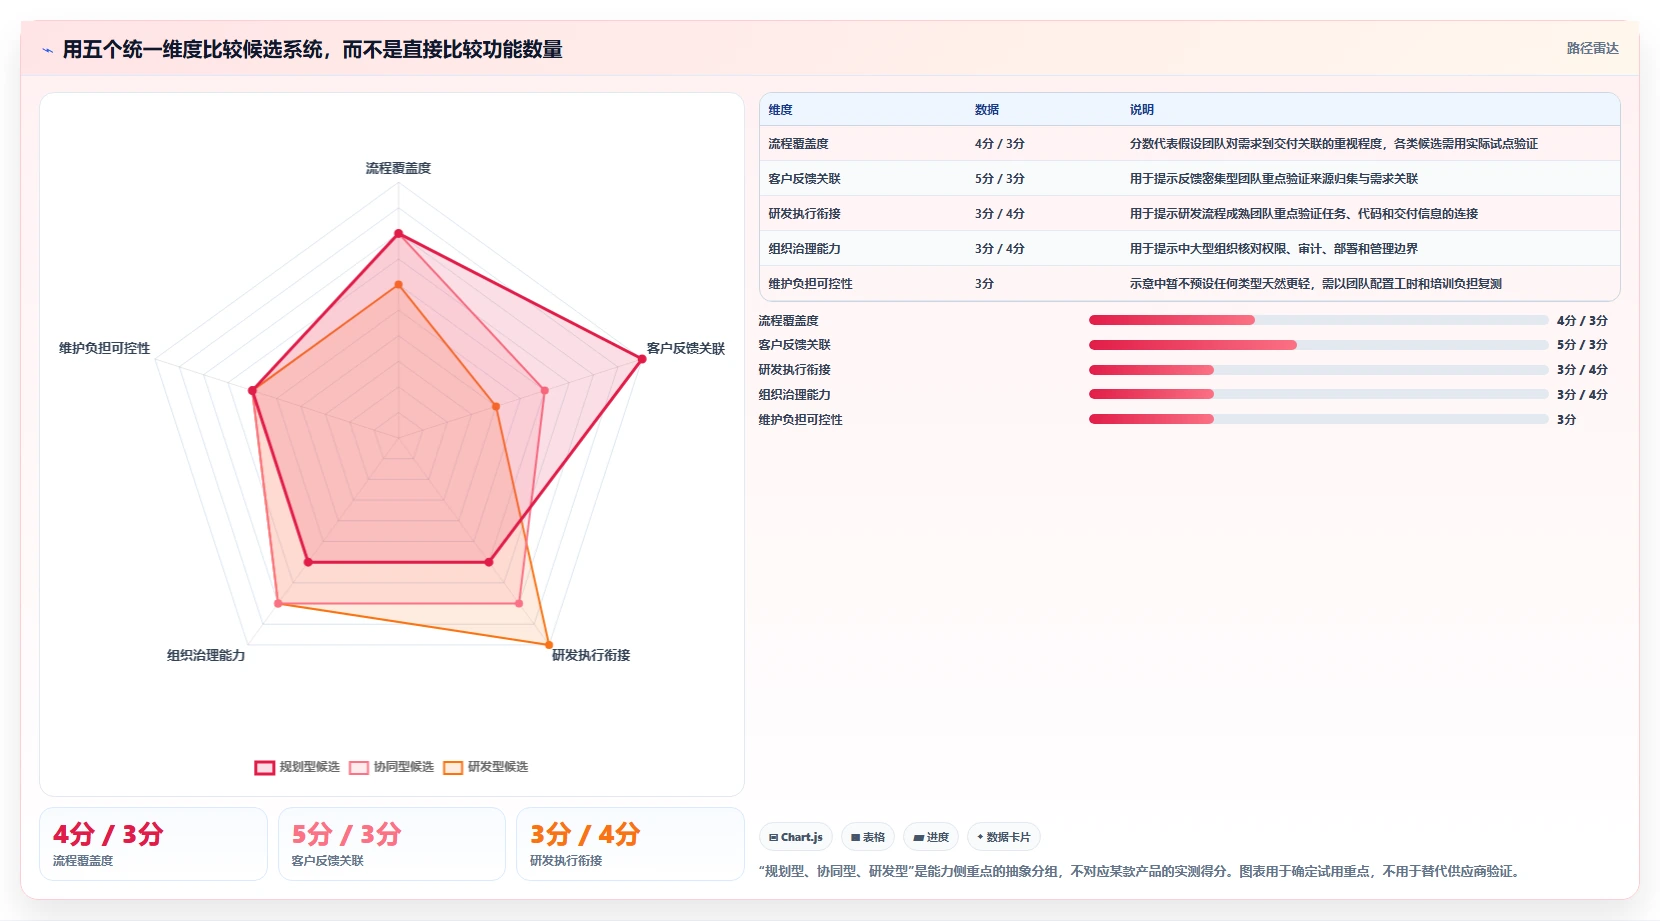Open the 5分 / 3分 客户反馈关联 card

[x=392, y=844]
